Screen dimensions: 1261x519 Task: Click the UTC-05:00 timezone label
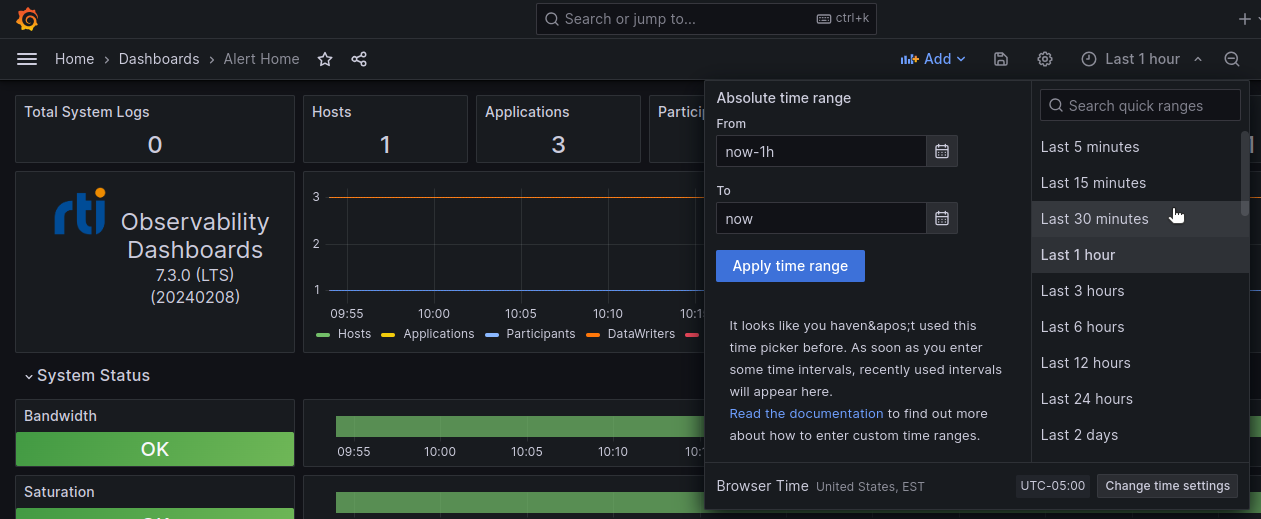click(x=1053, y=486)
